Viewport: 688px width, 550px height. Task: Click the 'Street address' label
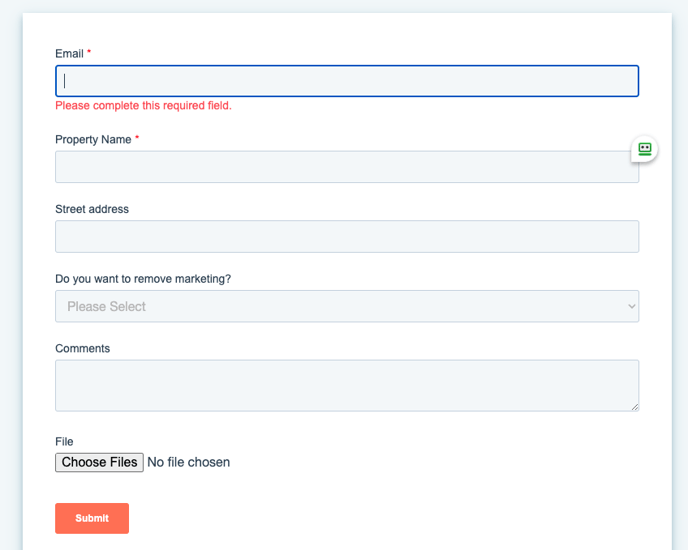92,209
